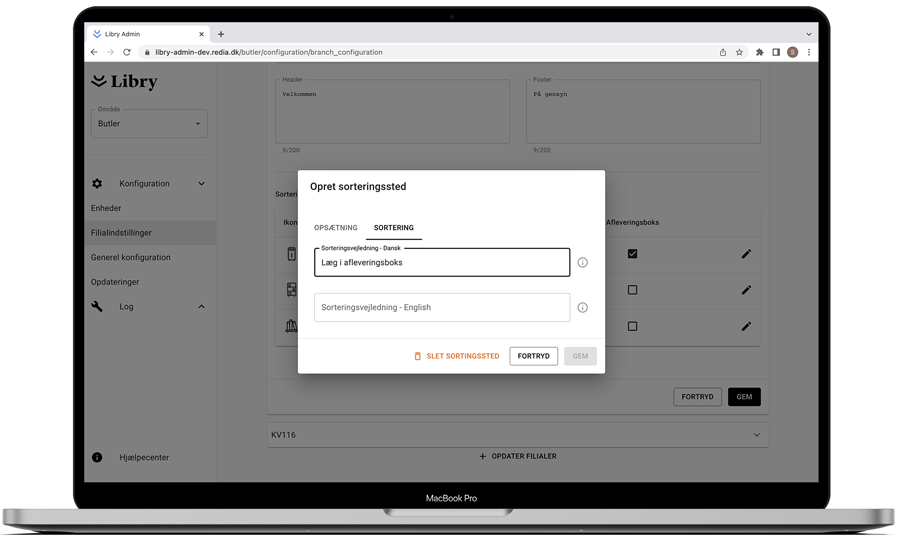Uncheck the checked Afleveringsboks checkbox
This screenshot has width=900, height=541.
point(632,254)
